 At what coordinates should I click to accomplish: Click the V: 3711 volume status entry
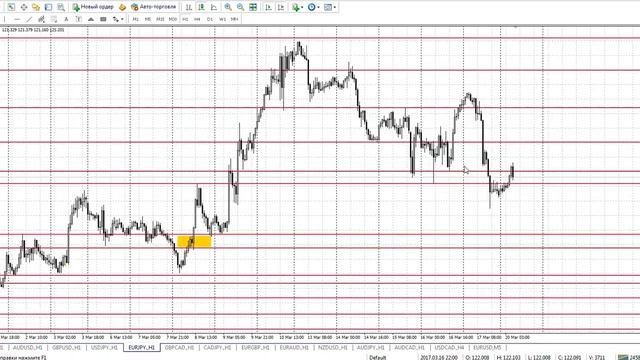pos(597,358)
